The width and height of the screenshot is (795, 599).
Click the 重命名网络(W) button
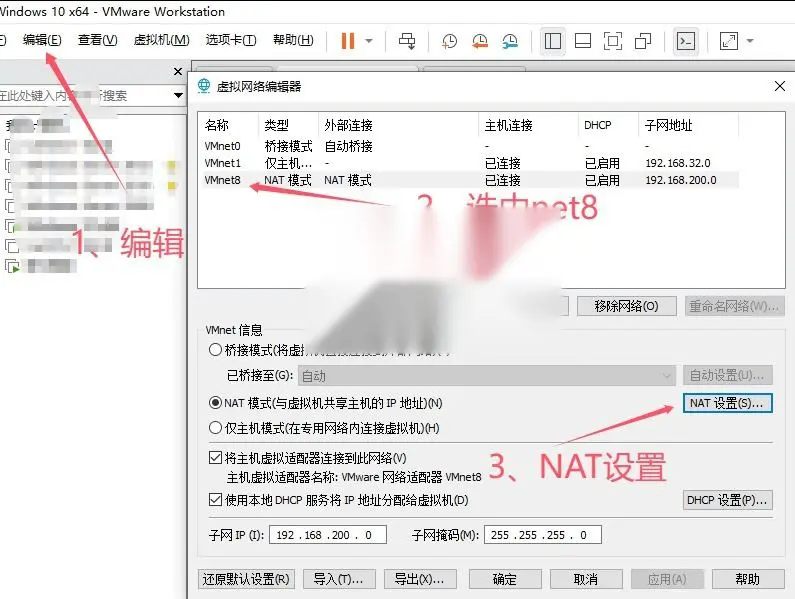pos(734,306)
